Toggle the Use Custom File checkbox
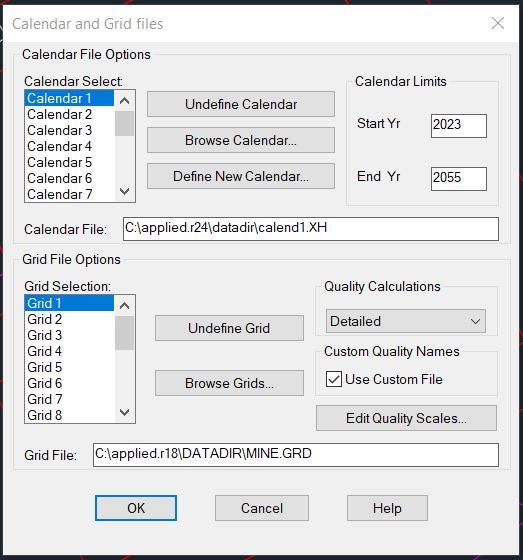 [x=334, y=379]
